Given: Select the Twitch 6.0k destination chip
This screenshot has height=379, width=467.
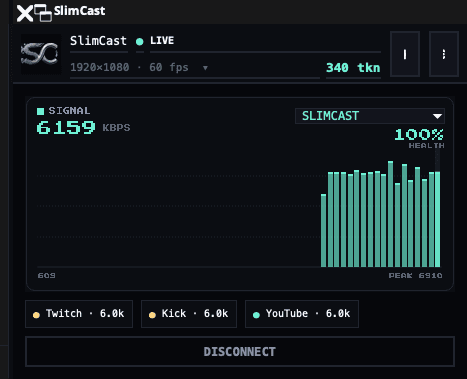Looking at the screenshot, I should point(79,314).
